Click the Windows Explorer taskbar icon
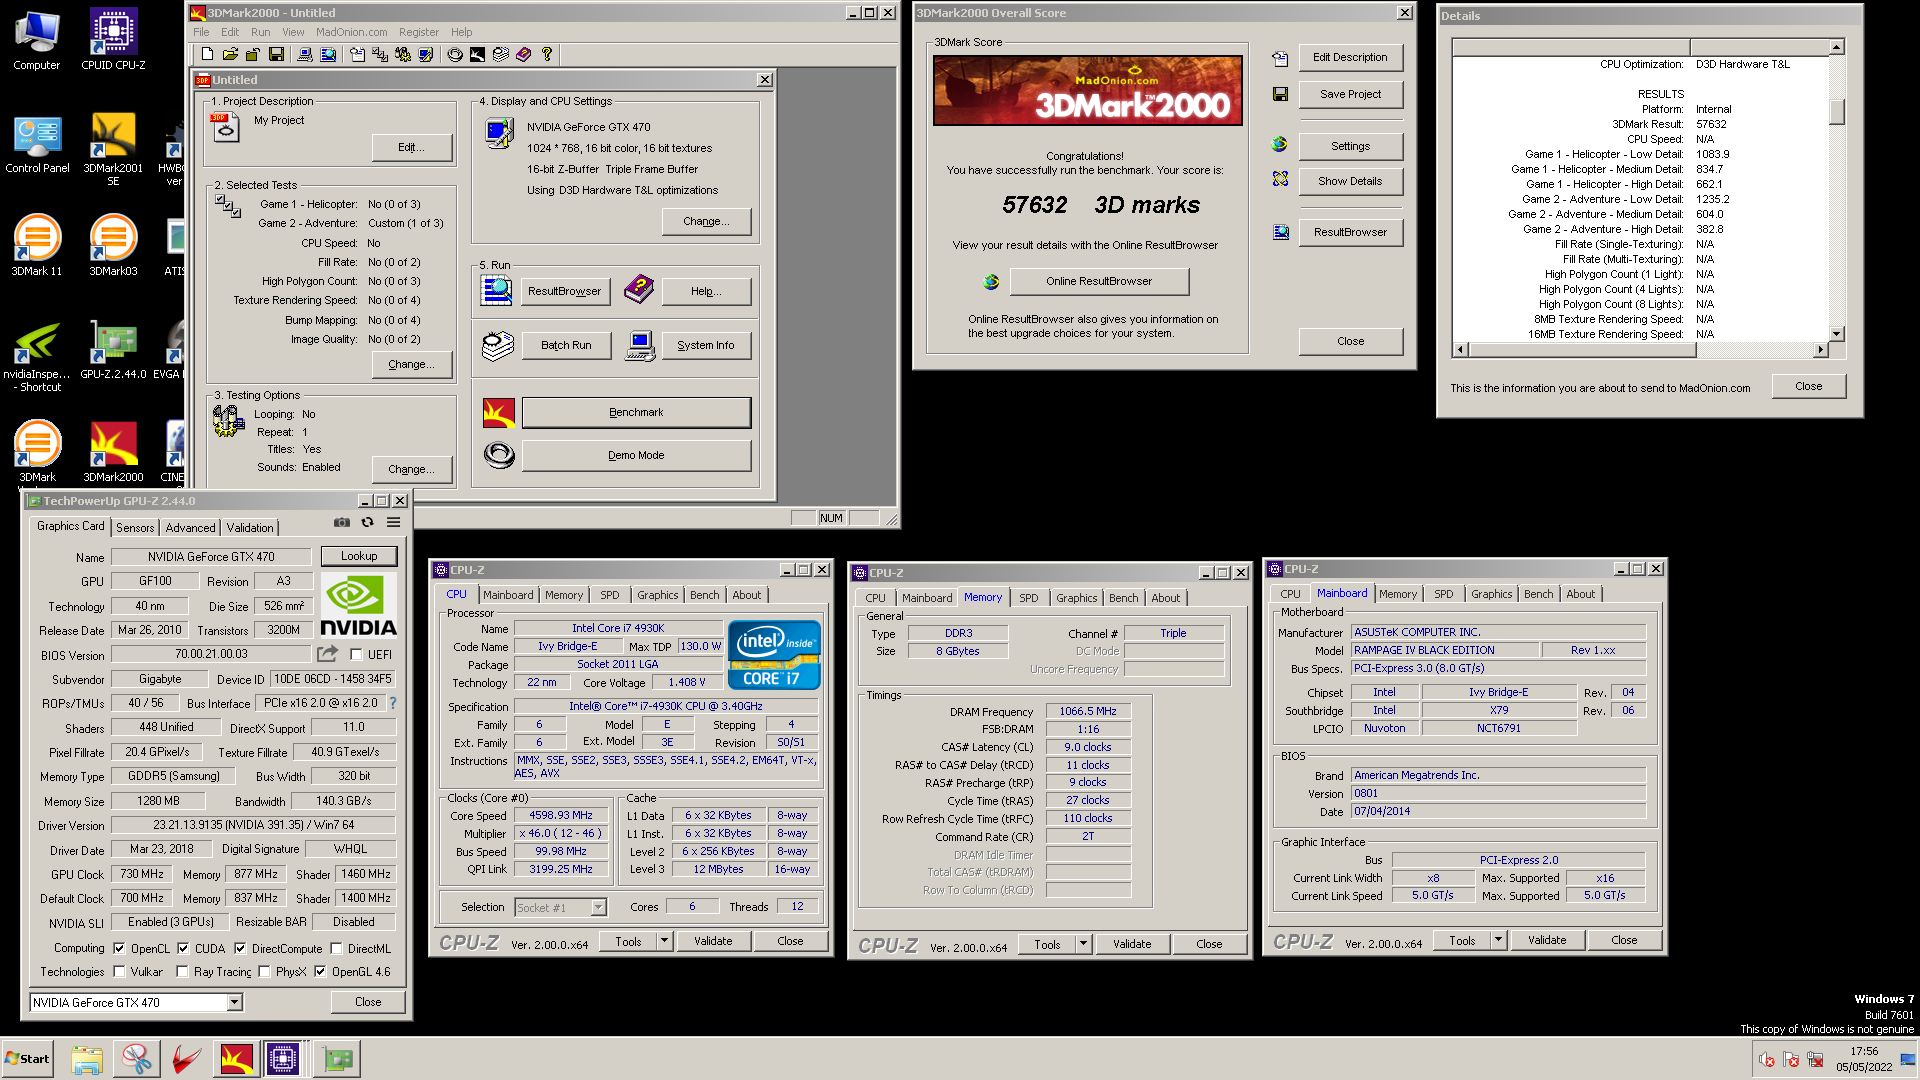Screen dimensions: 1920x1080 (87, 1059)
